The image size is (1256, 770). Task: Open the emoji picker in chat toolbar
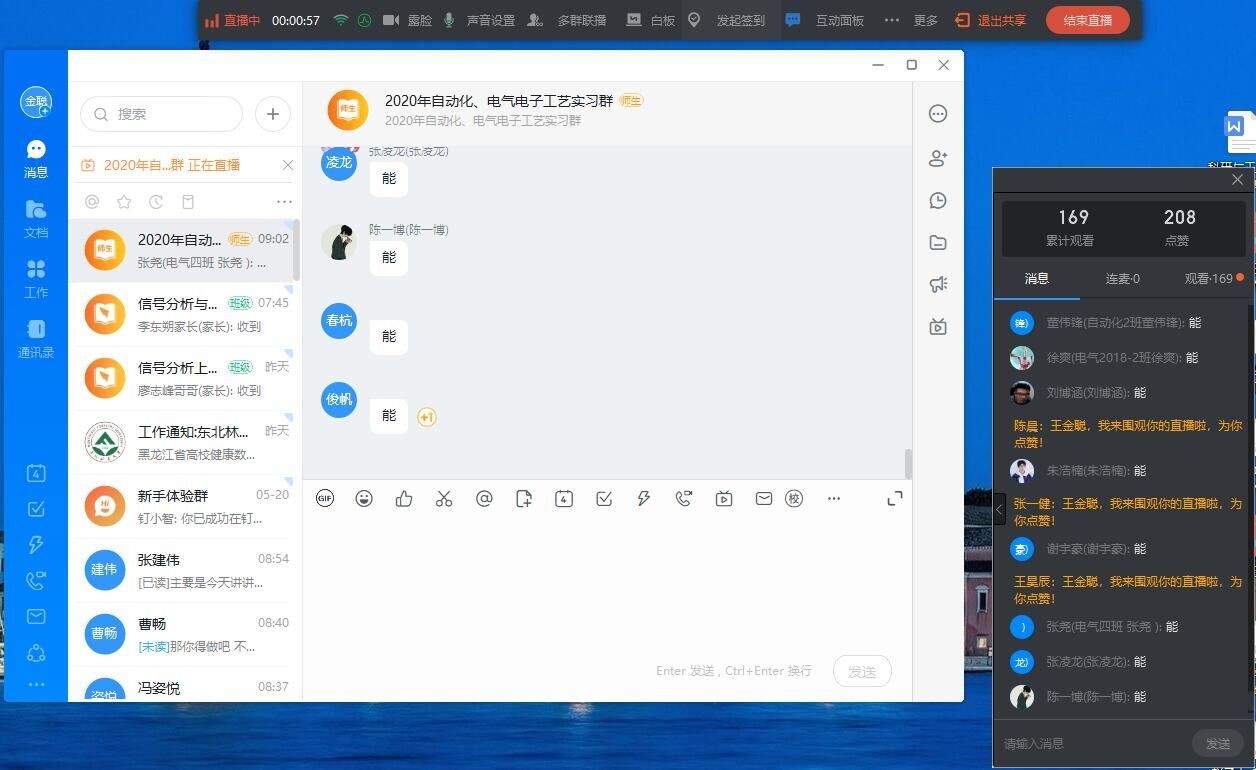click(364, 498)
